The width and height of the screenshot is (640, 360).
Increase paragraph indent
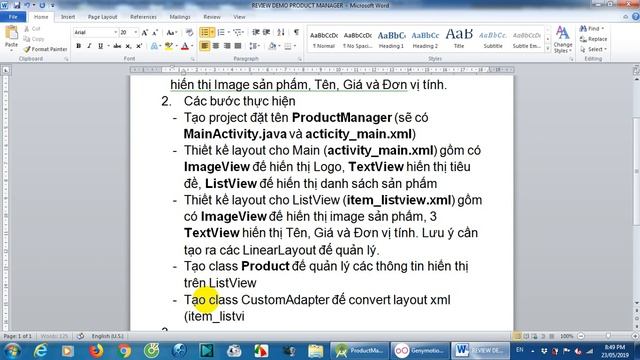pyautogui.click(x=267, y=32)
